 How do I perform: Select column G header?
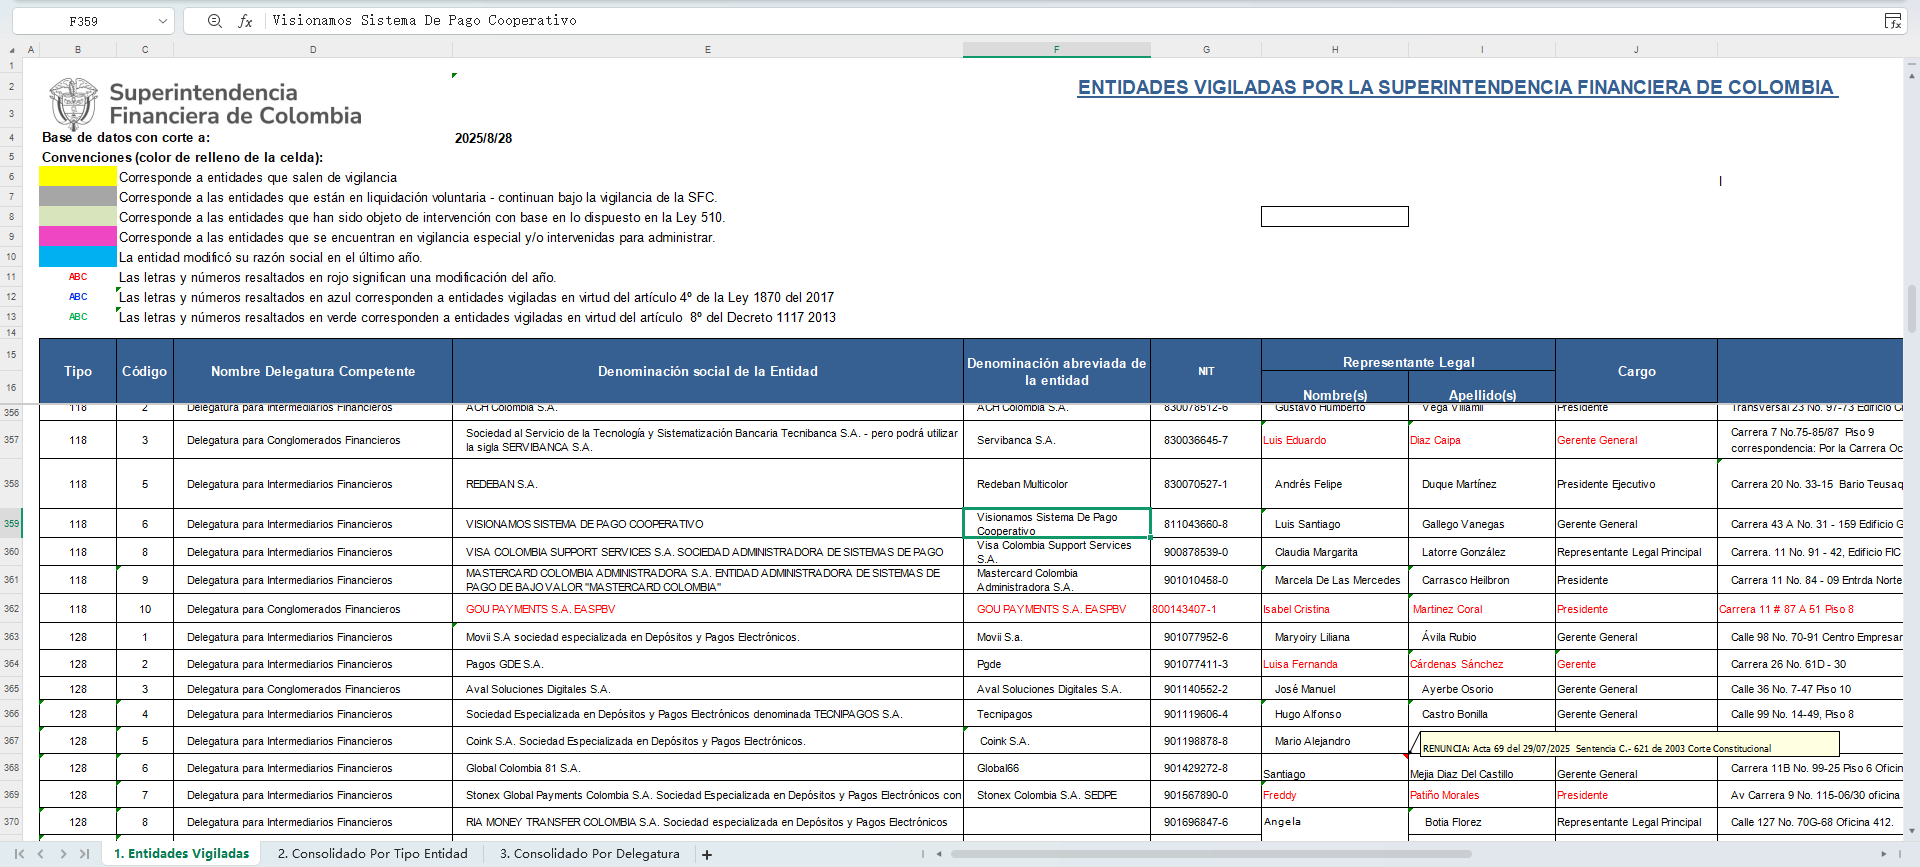tap(1206, 49)
